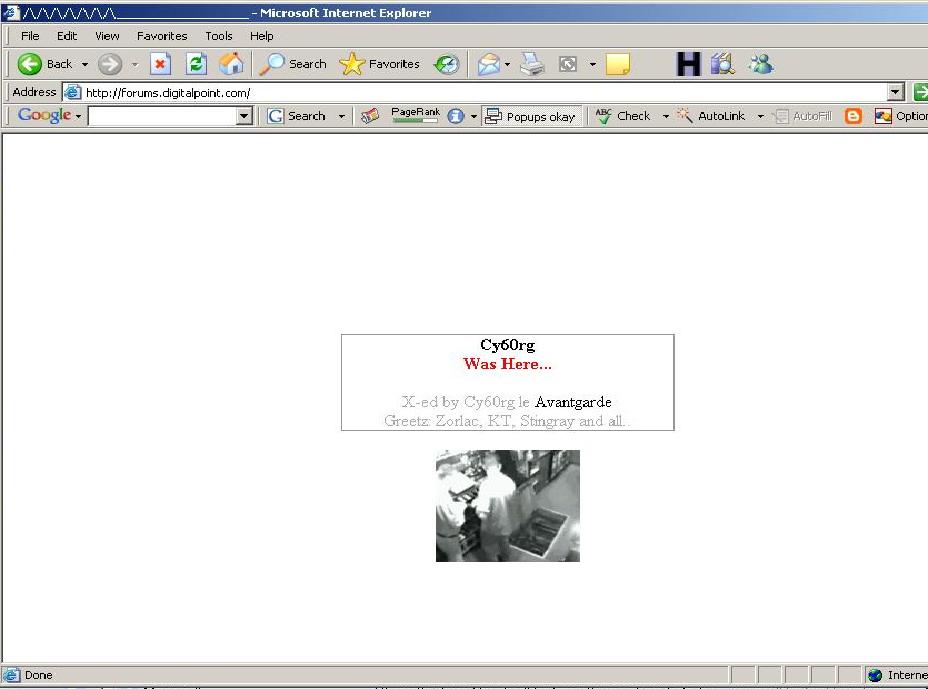Click the Google logo on the toolbar

[x=44, y=115]
